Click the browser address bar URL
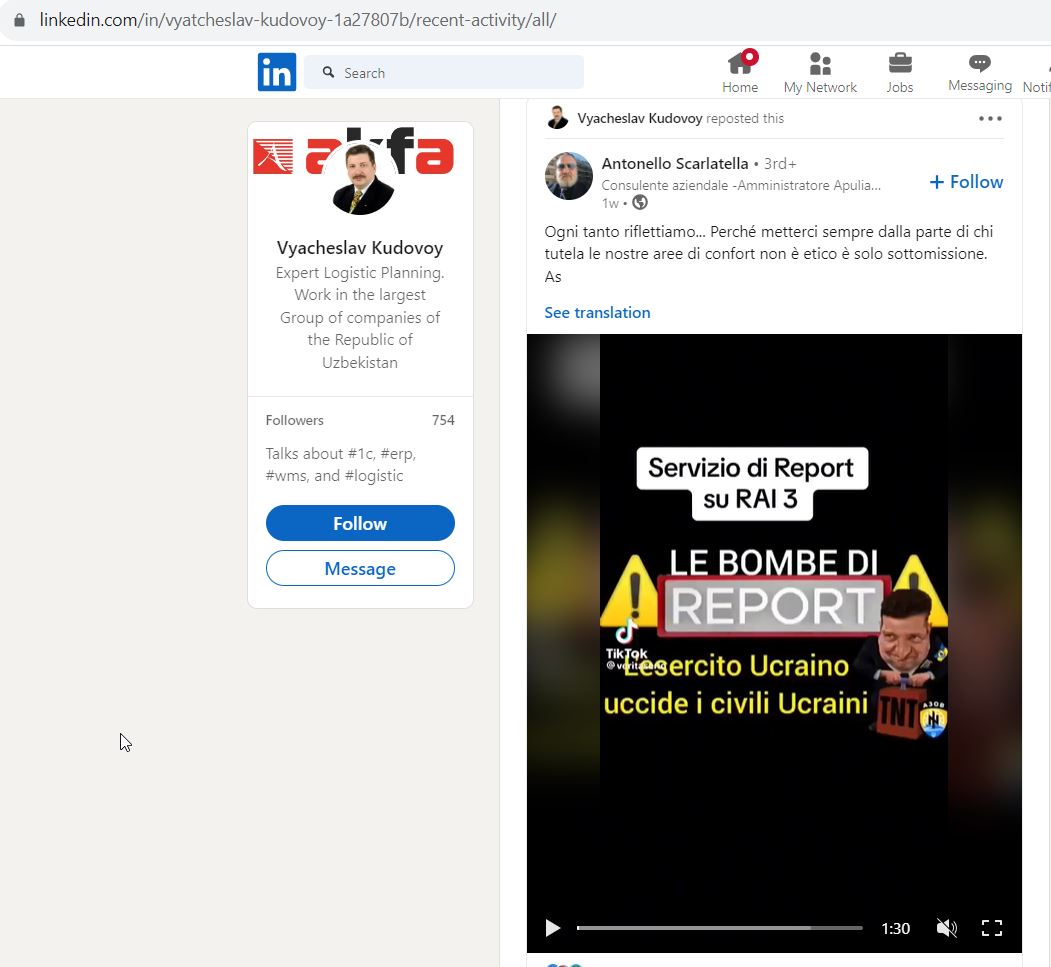This screenshot has height=967, width=1051. click(x=298, y=20)
